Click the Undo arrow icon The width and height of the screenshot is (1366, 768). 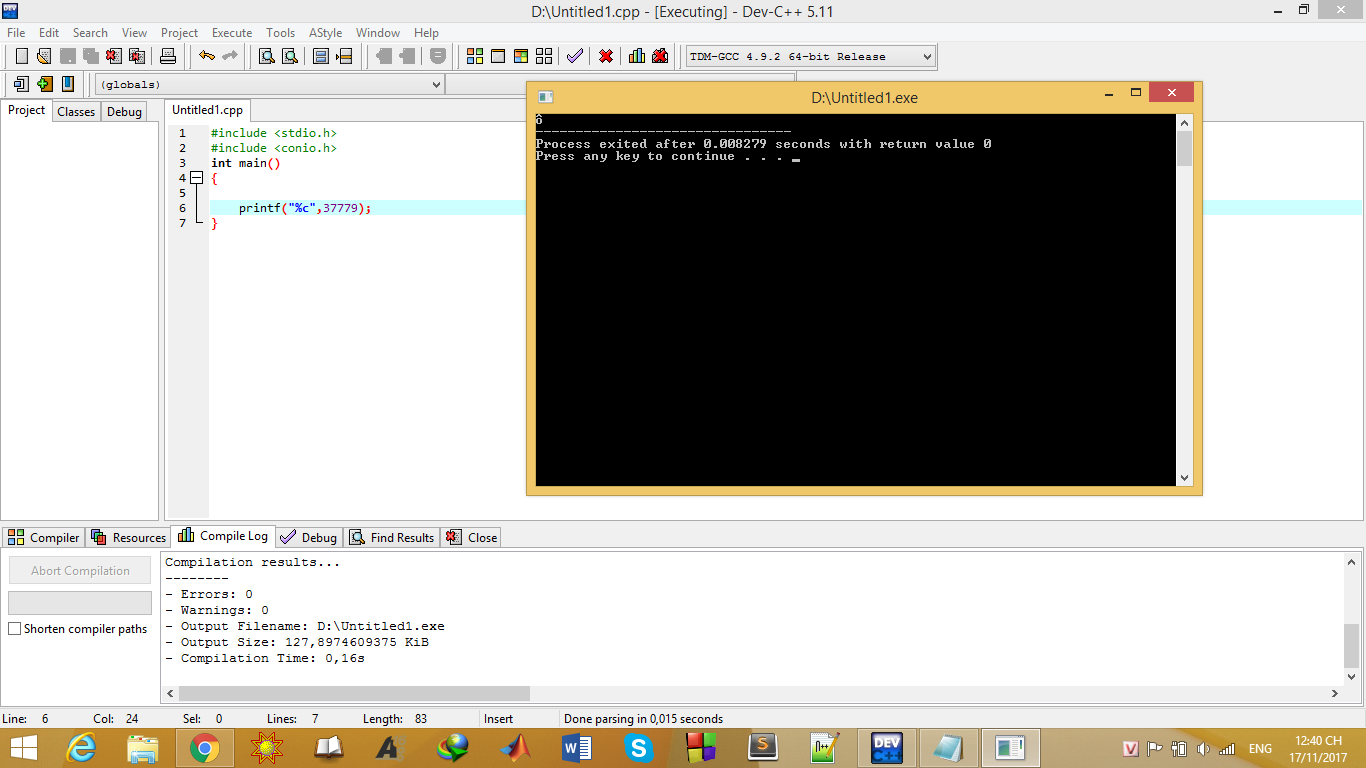tap(207, 56)
